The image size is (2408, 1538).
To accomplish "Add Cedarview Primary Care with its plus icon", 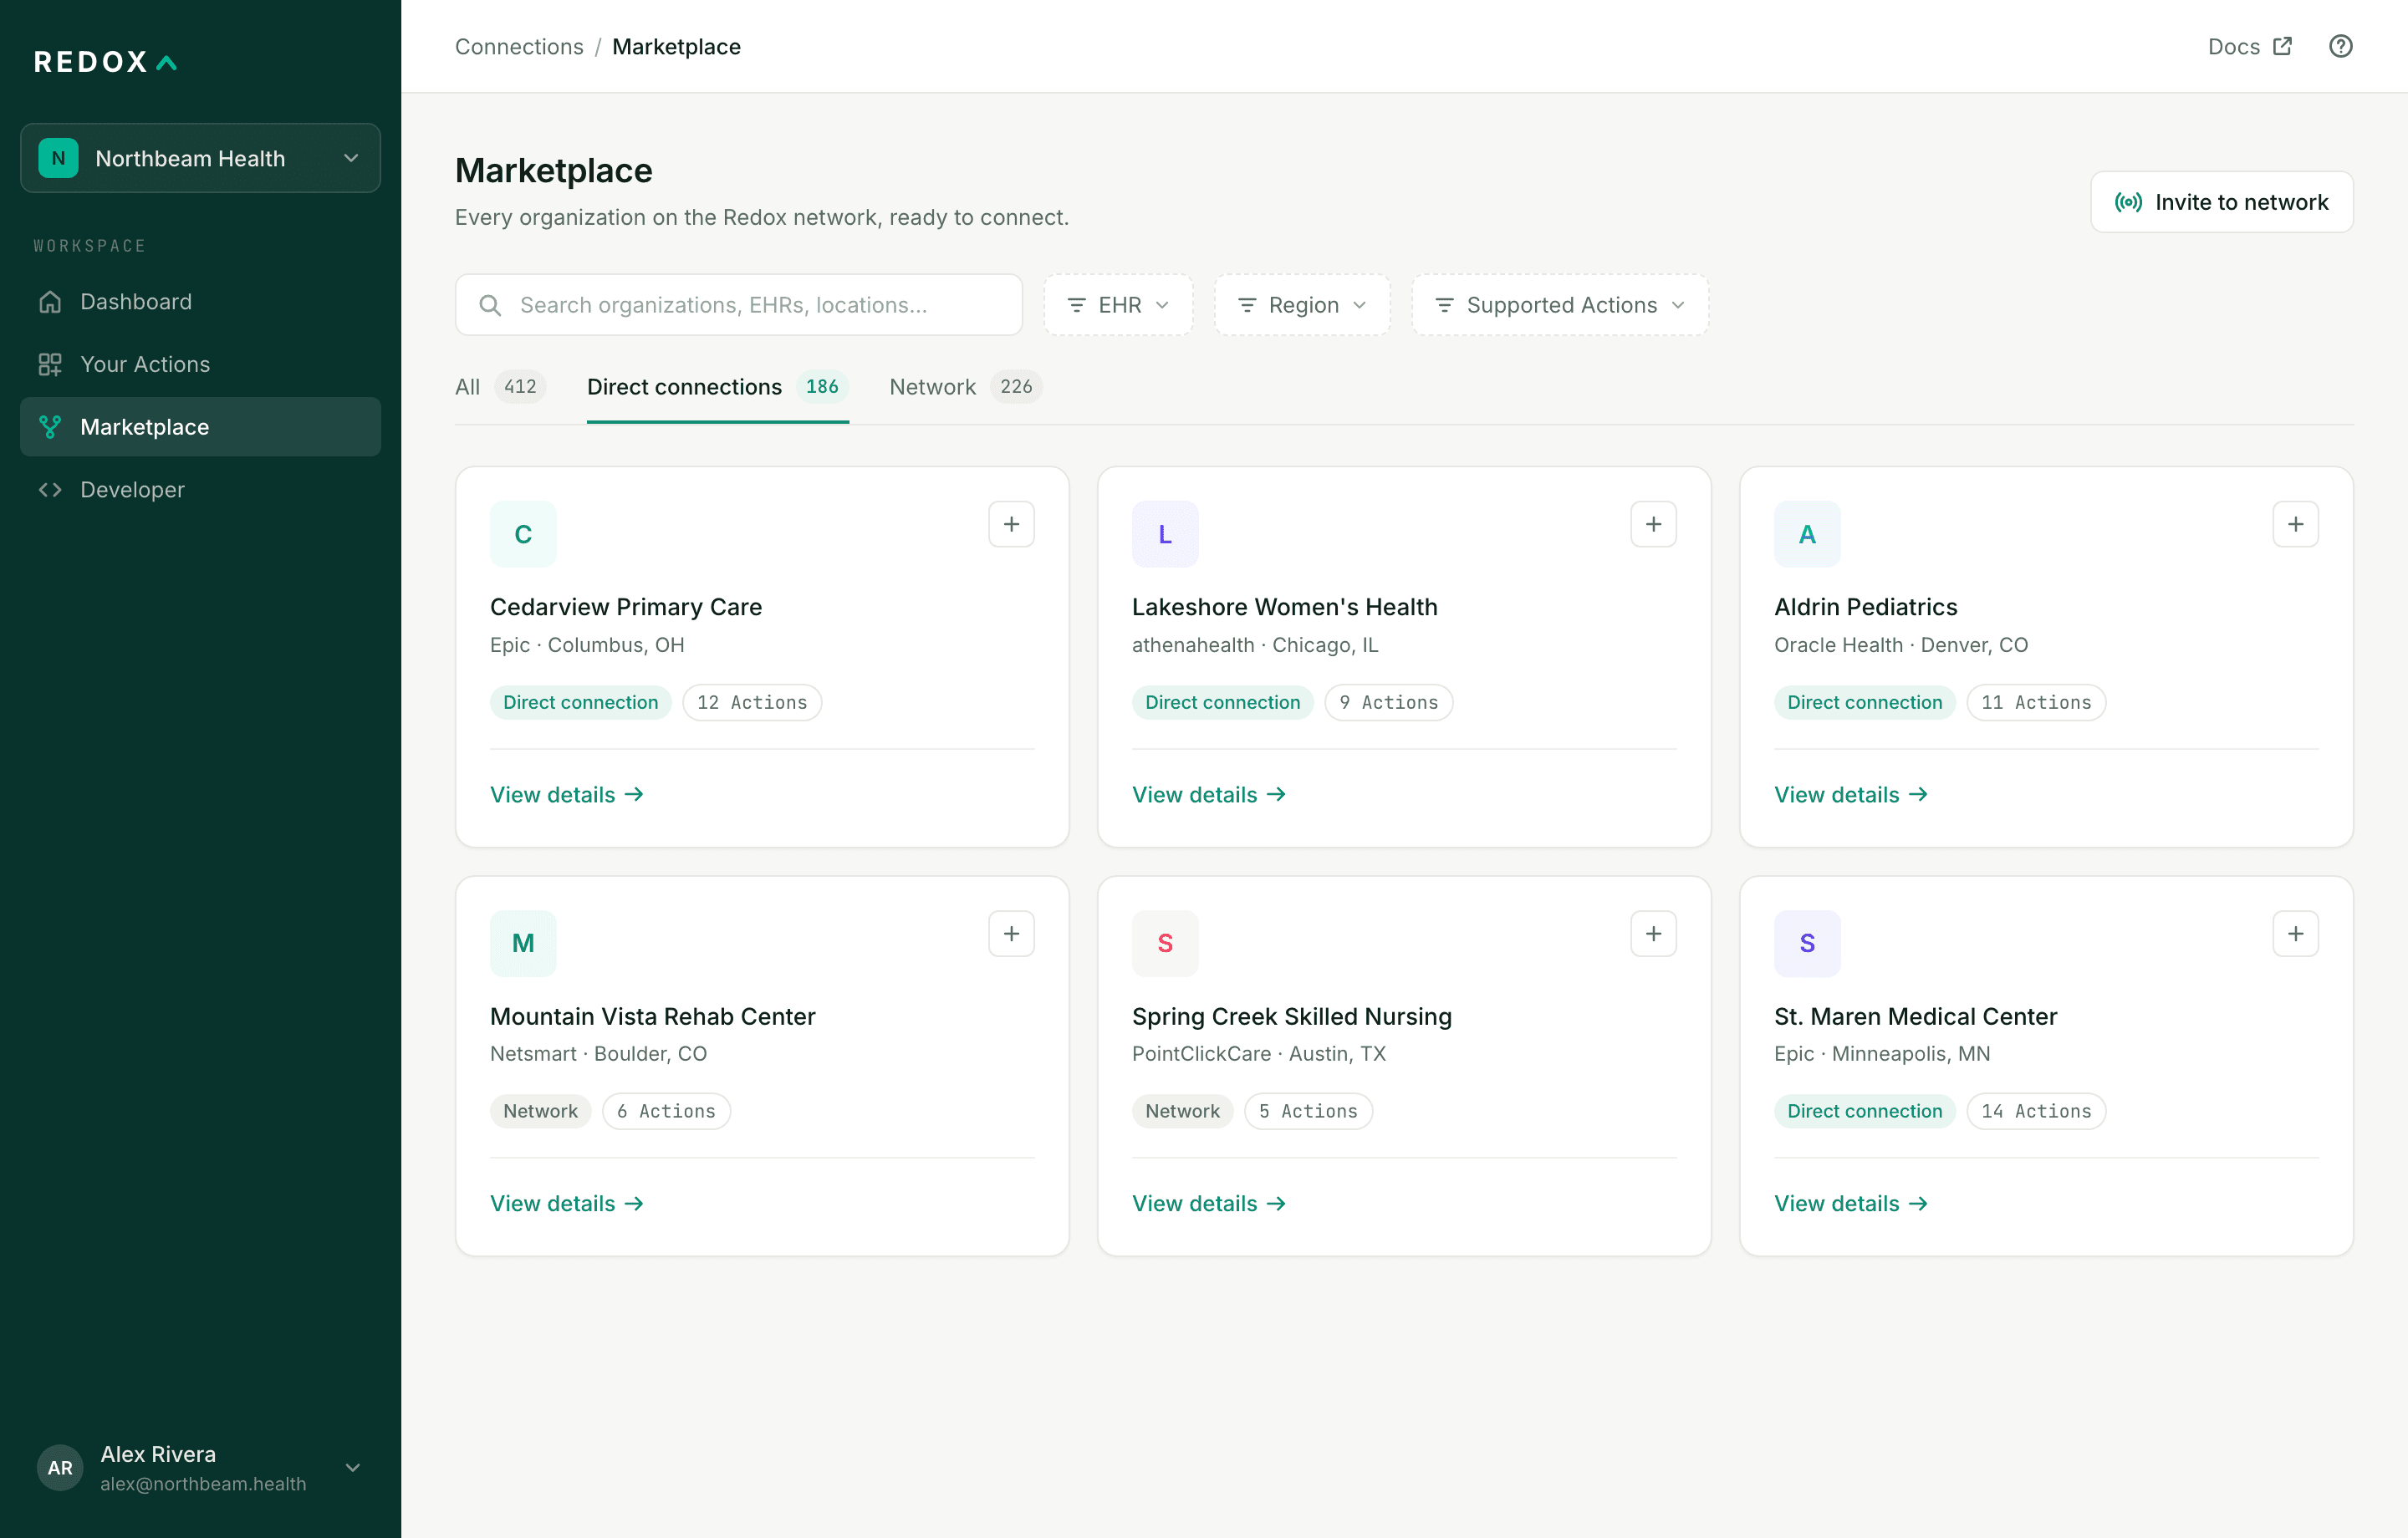I will 1011,524.
